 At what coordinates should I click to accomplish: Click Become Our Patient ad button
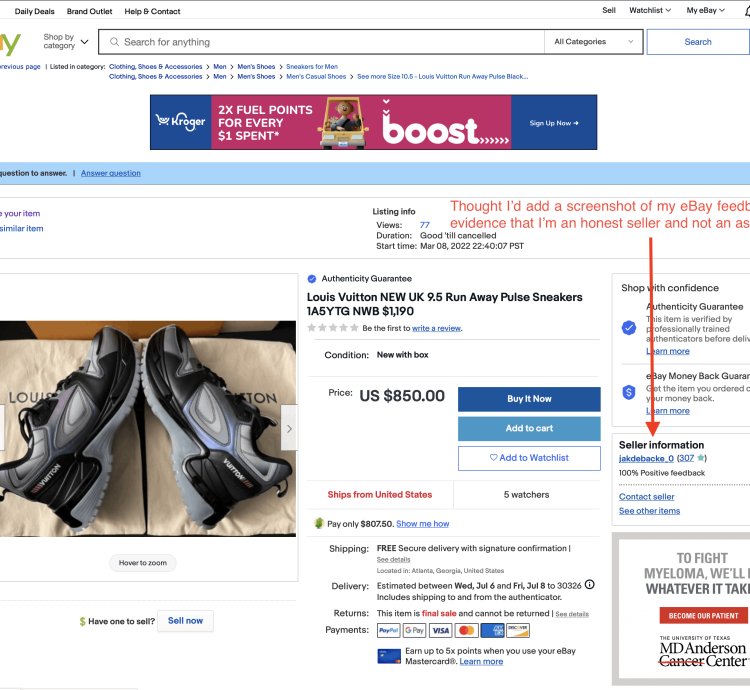(703, 615)
